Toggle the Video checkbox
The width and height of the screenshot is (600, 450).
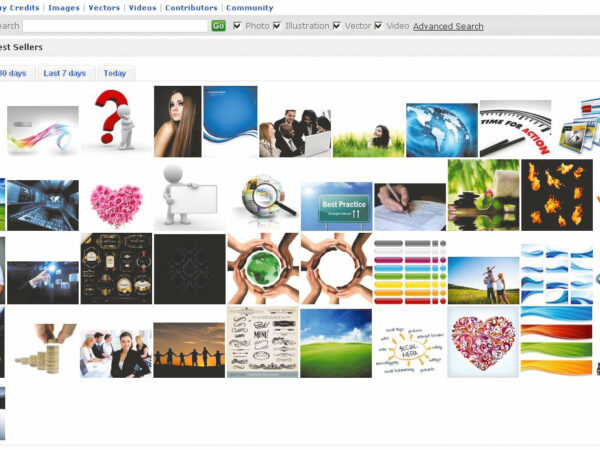coord(379,26)
